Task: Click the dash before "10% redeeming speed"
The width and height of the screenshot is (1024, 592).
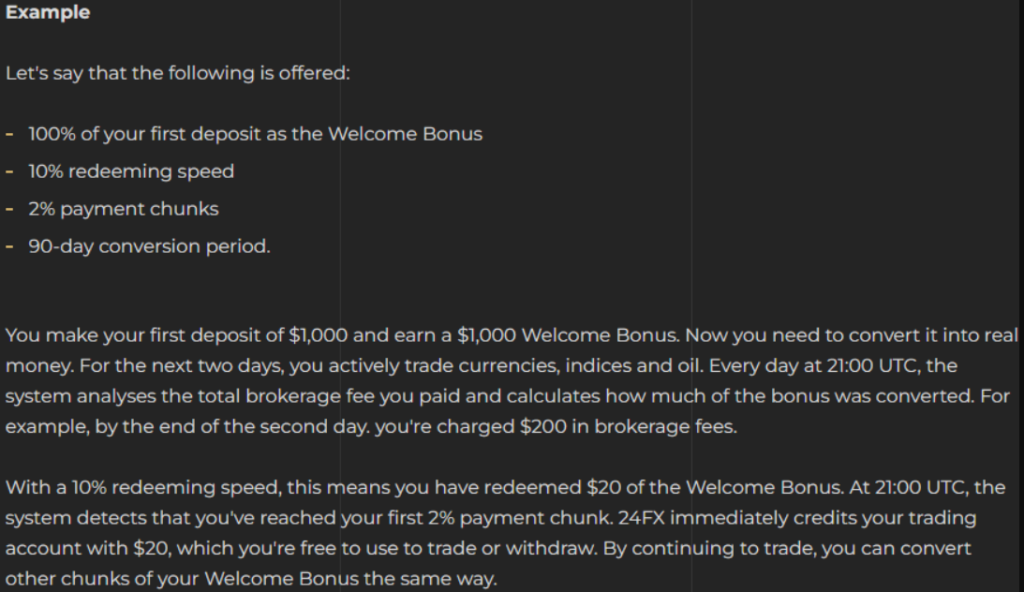Action: coord(9,171)
